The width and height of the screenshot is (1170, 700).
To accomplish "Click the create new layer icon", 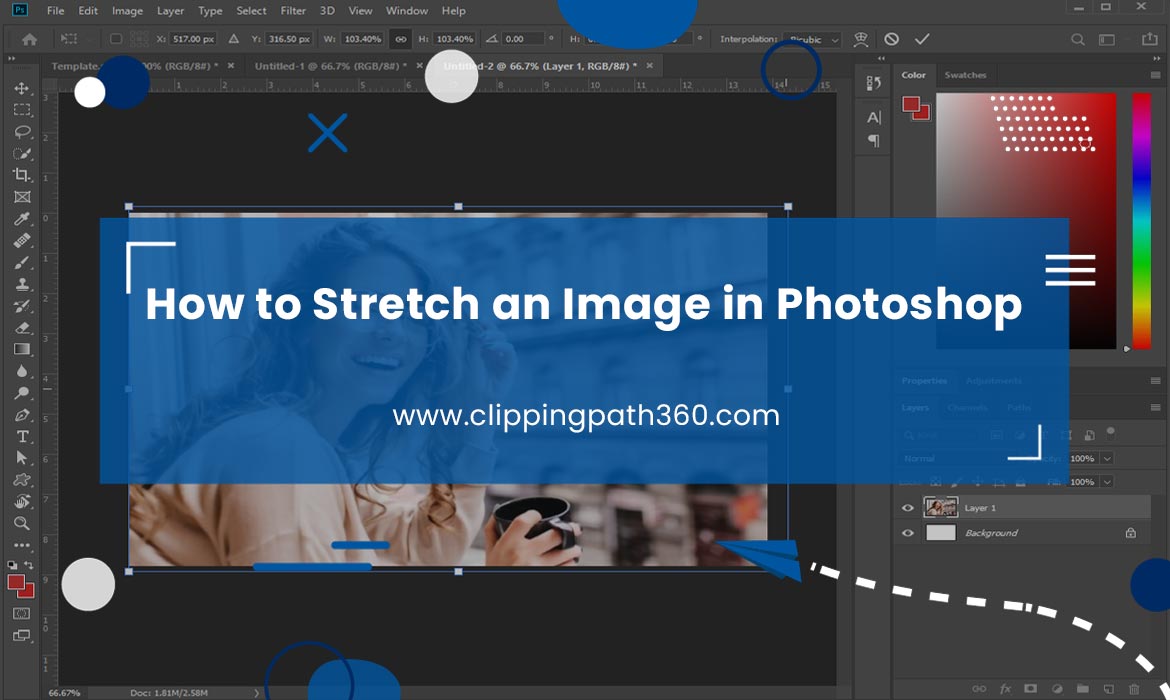I will point(1109,689).
